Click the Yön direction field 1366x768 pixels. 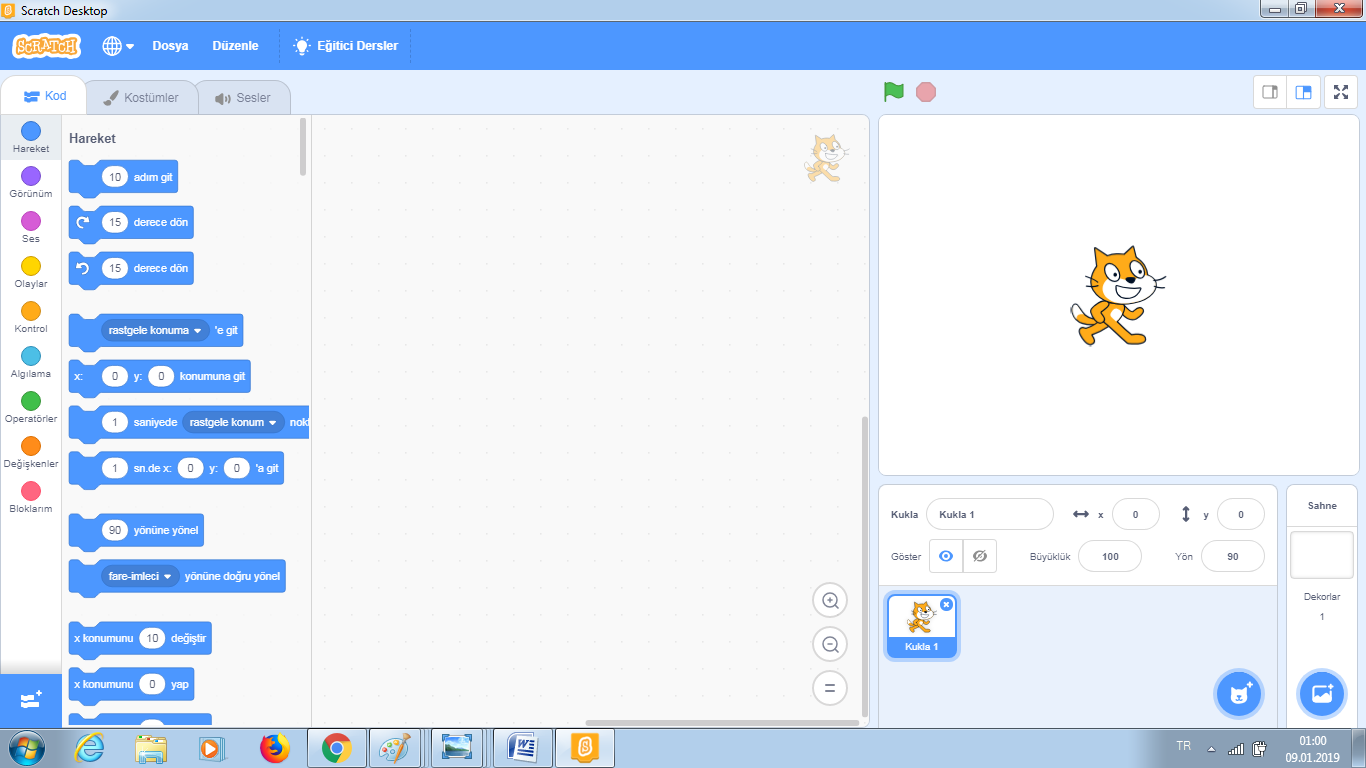click(1232, 556)
